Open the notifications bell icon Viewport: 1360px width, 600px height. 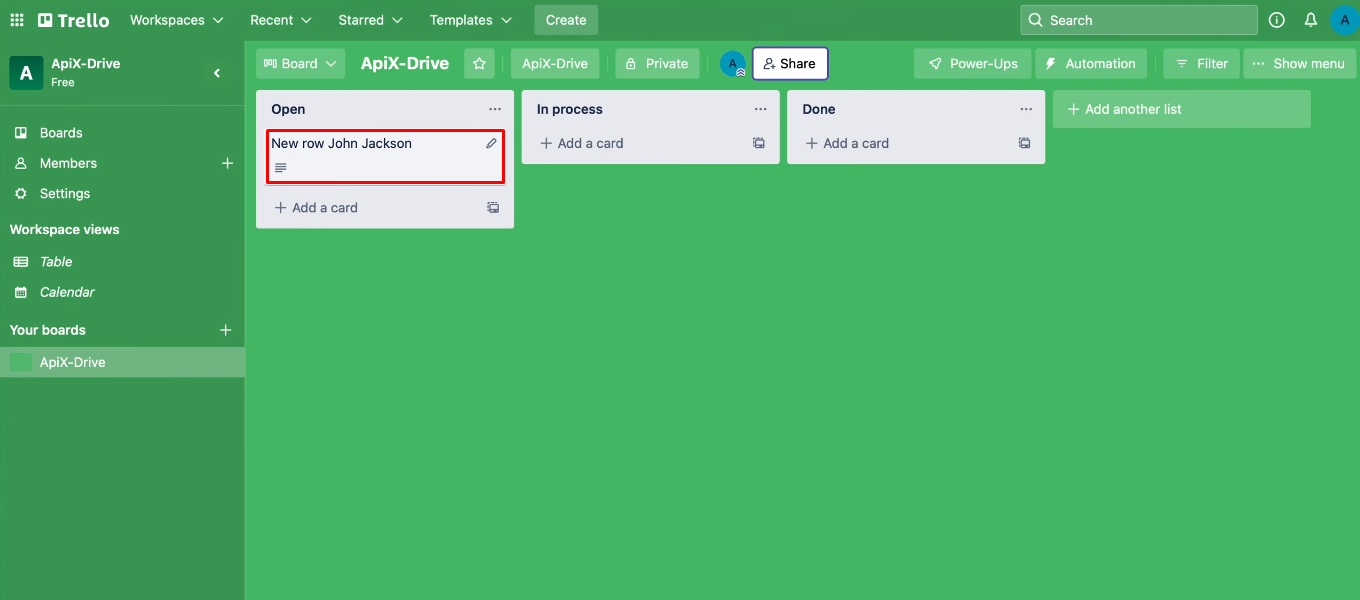(1310, 19)
